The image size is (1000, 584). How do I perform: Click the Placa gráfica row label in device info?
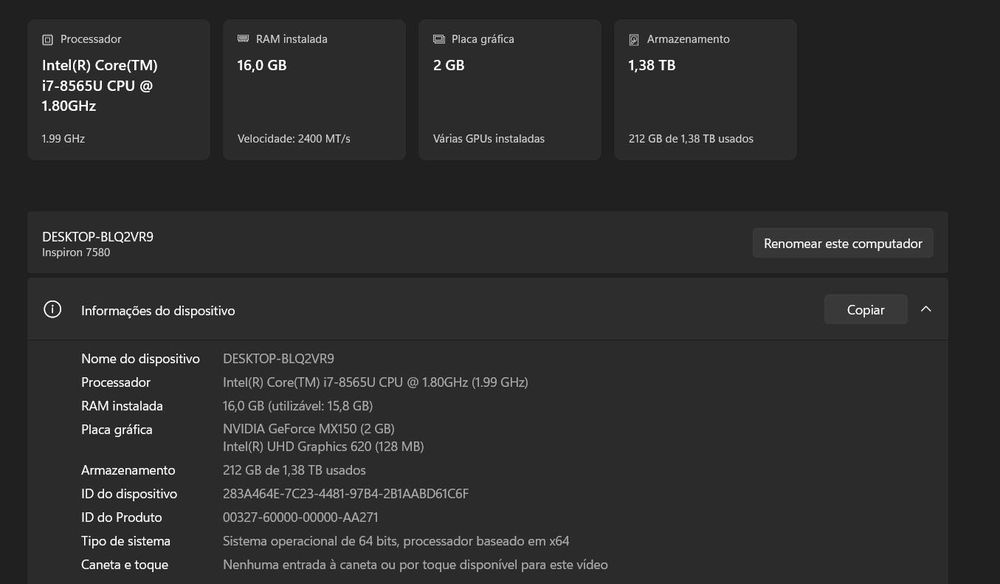tap(117, 430)
